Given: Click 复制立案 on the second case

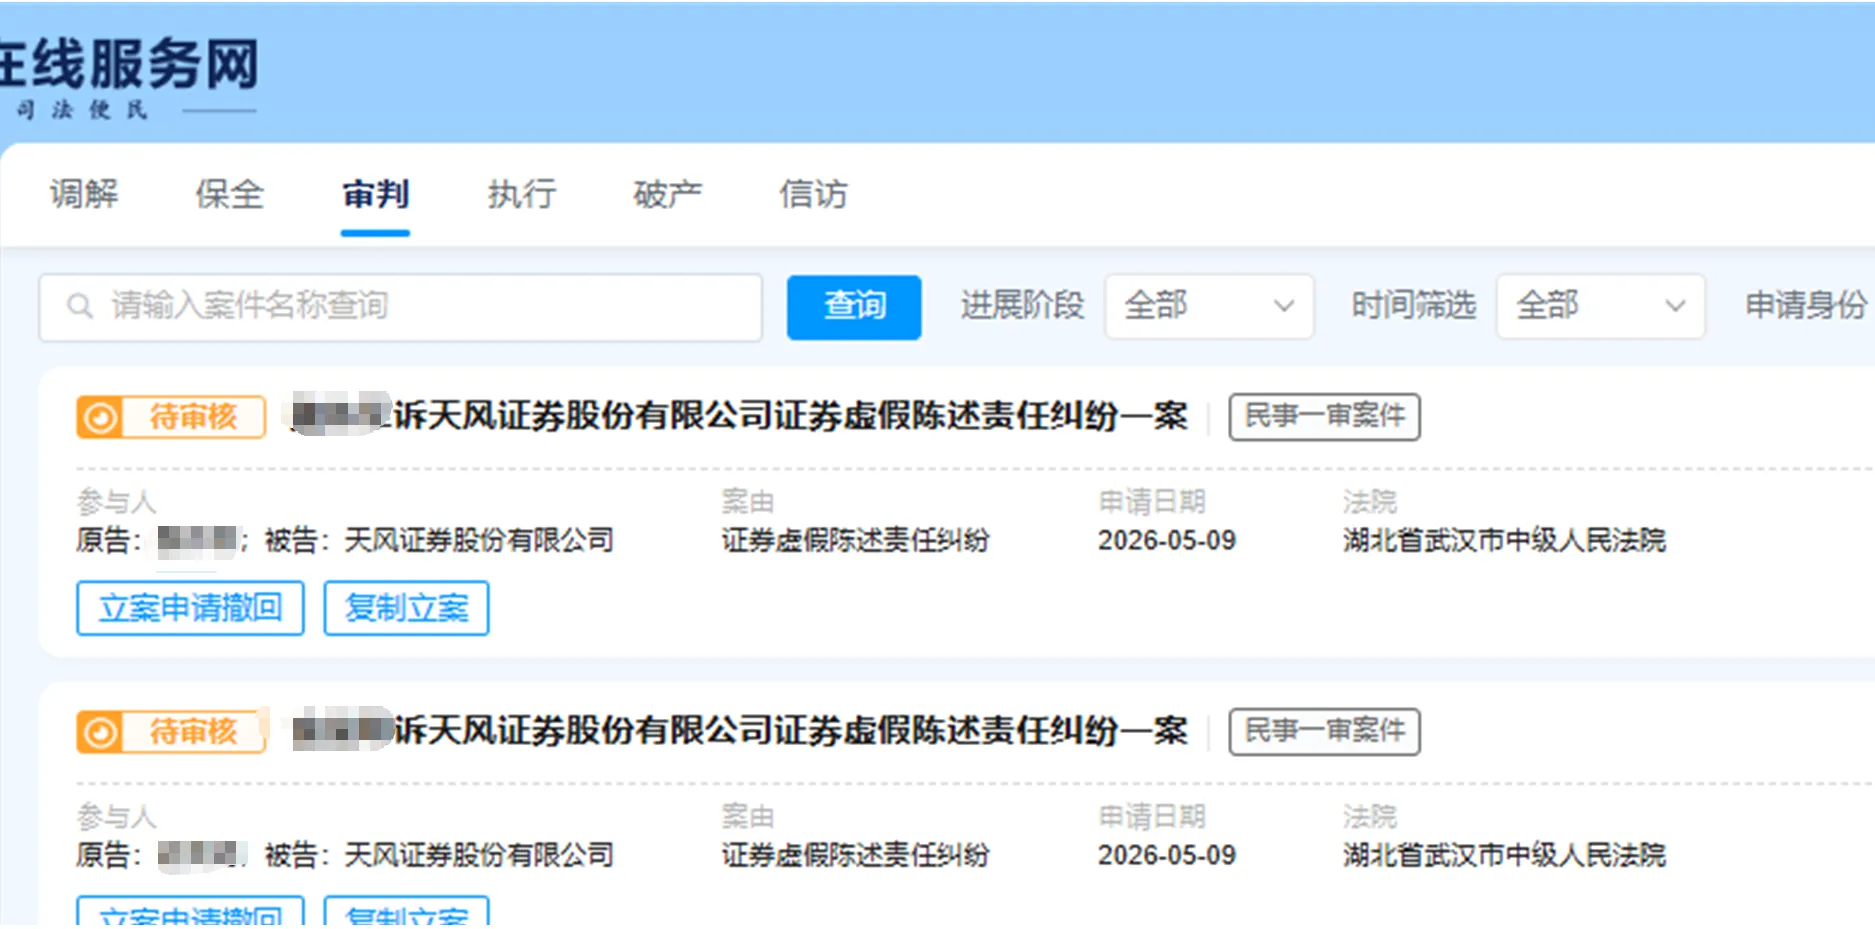Looking at the screenshot, I should click(x=406, y=912).
